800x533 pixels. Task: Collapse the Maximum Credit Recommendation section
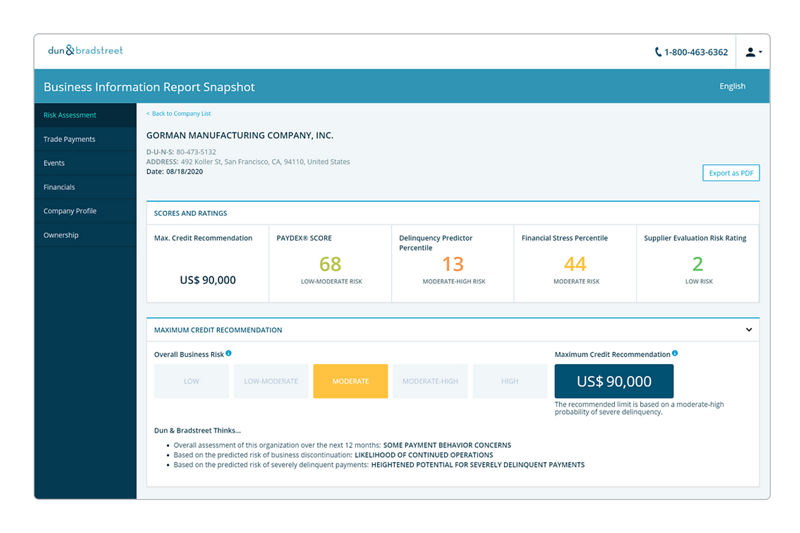click(x=748, y=329)
